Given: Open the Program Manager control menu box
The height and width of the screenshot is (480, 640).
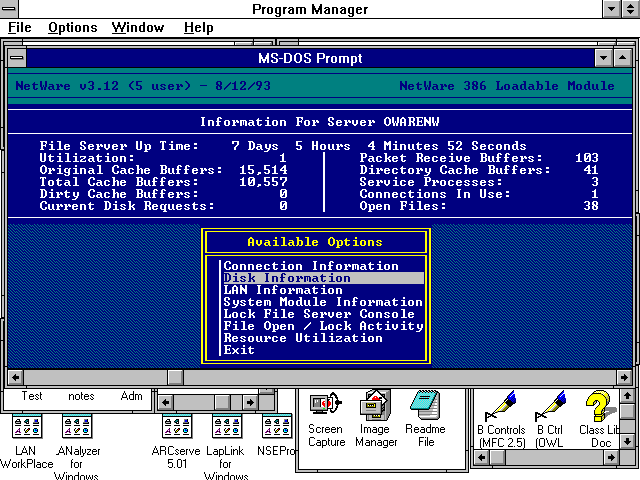Looking at the screenshot, I should point(11,9).
